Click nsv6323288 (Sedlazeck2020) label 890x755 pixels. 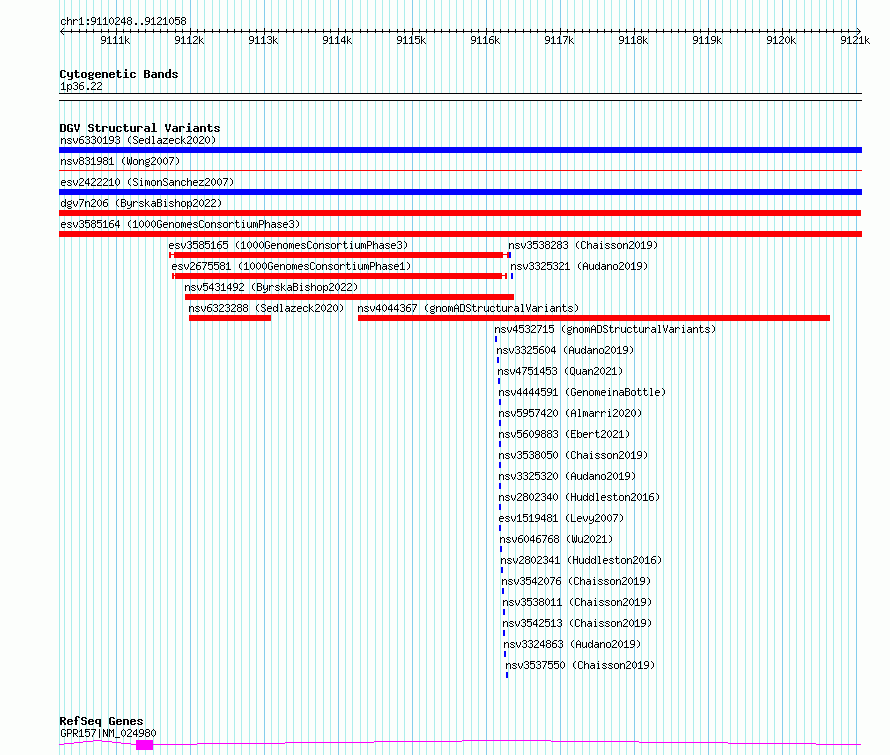tap(266, 308)
